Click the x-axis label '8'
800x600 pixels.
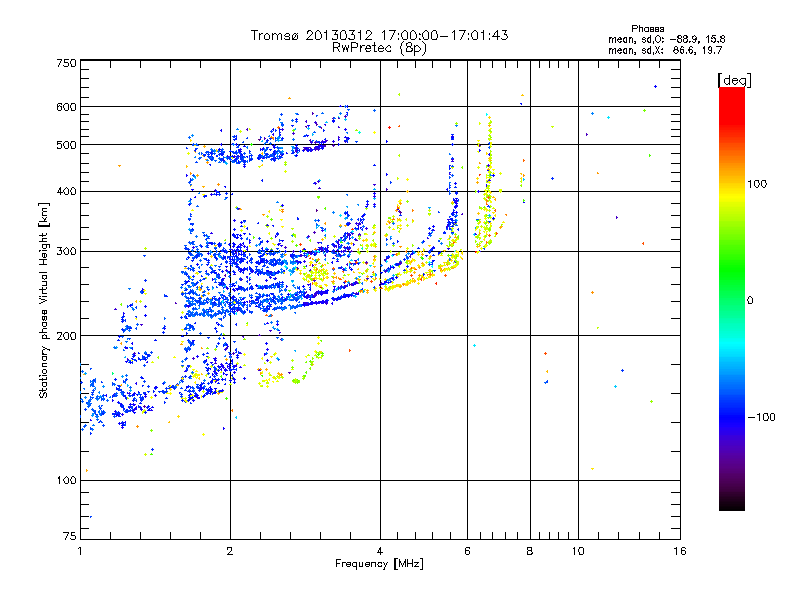(x=530, y=551)
